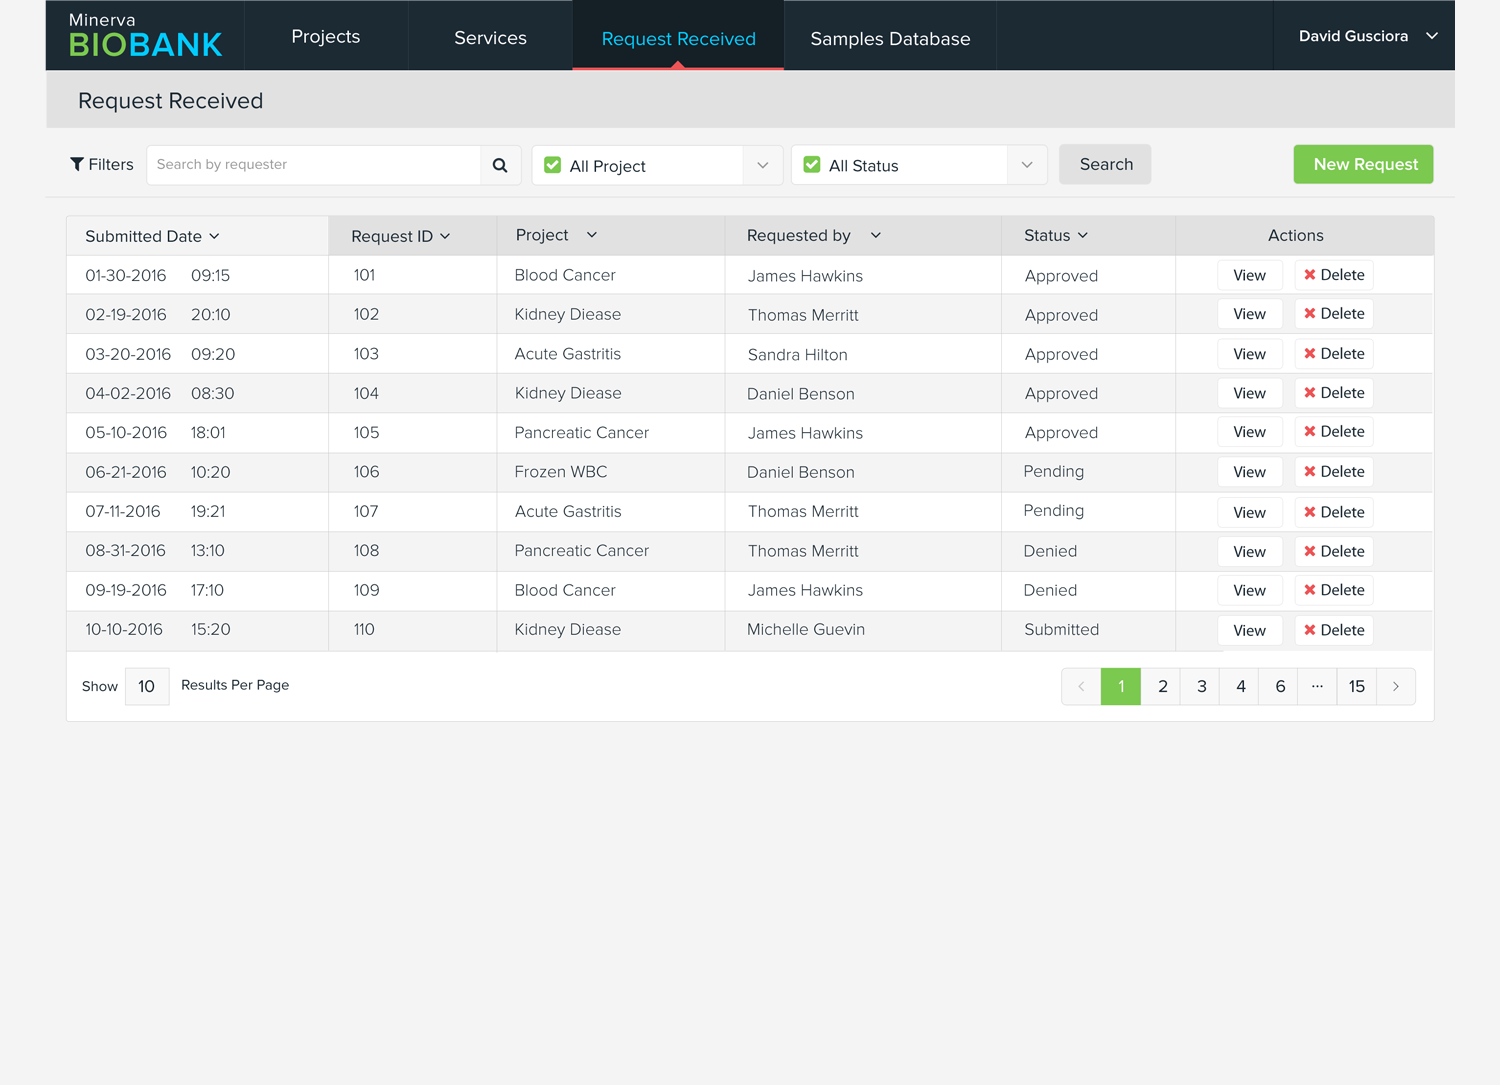Switch to the Samples Database tab
Viewport: 1500px width, 1085px height.
[890, 38]
